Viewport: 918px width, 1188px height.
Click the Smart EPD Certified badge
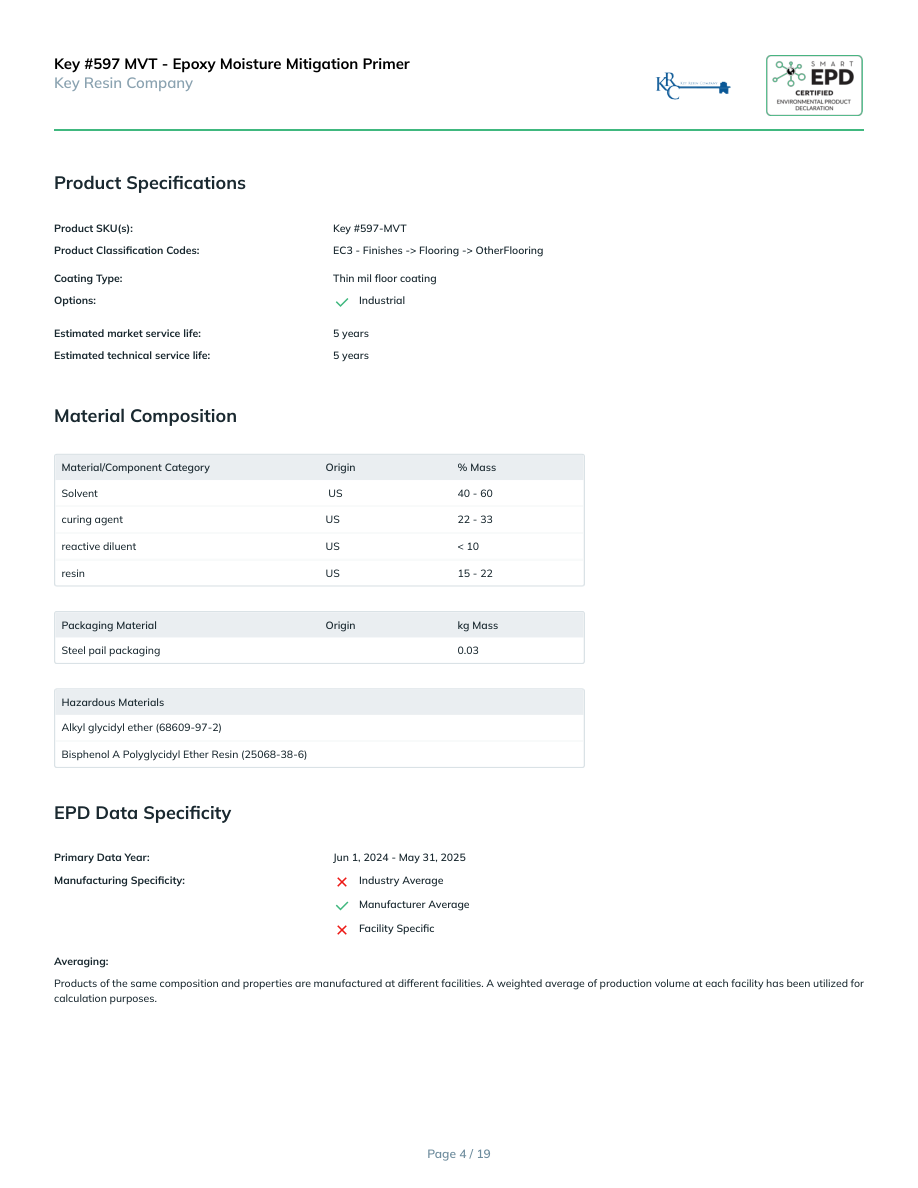[814, 86]
